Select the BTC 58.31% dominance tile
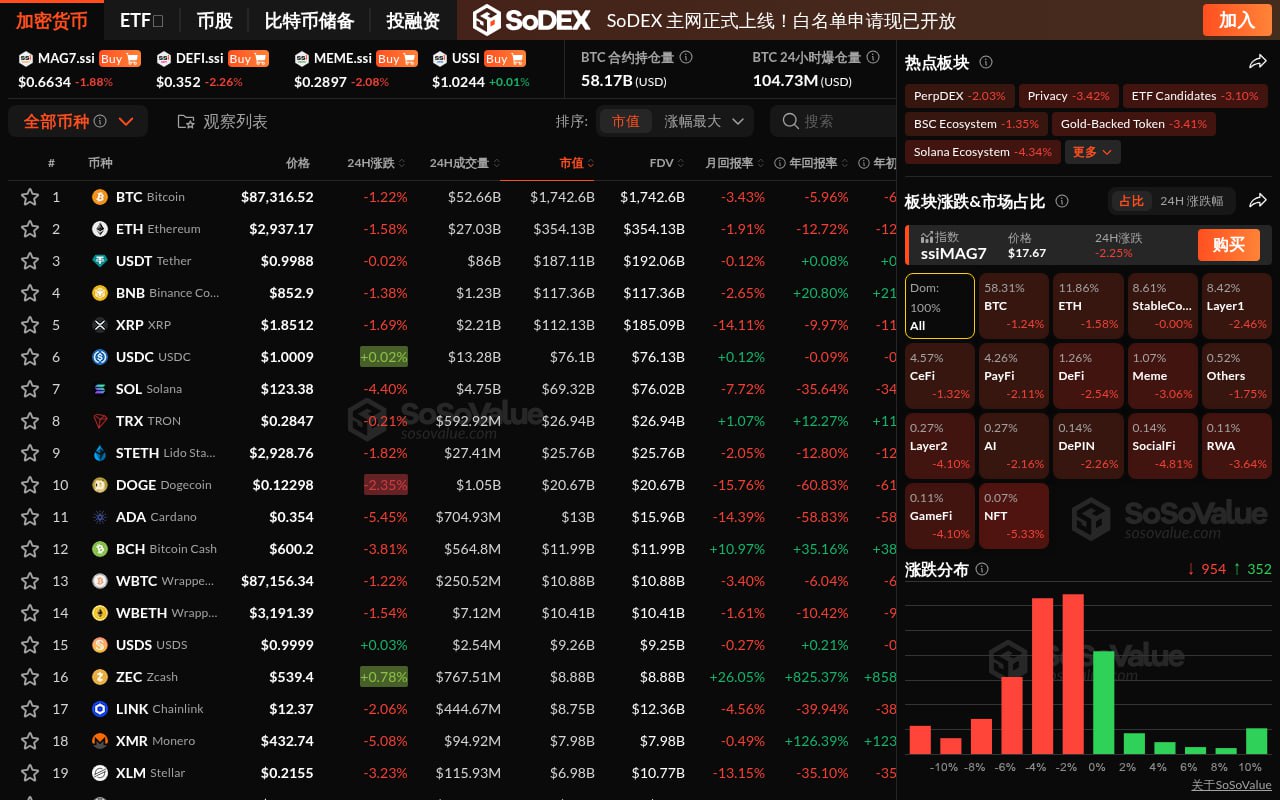Viewport: 1280px width, 800px height. [1012, 306]
